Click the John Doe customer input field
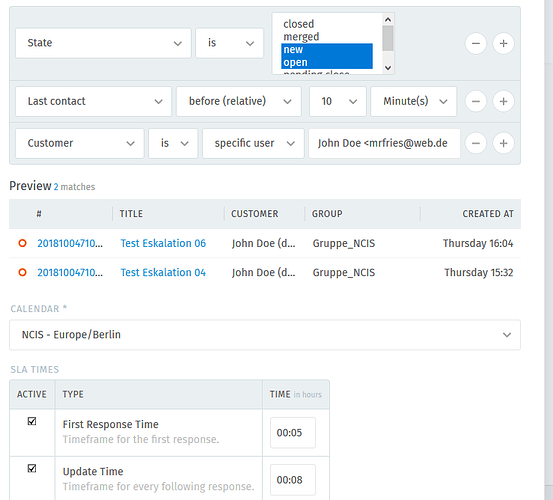The width and height of the screenshot is (553, 500). 384,143
